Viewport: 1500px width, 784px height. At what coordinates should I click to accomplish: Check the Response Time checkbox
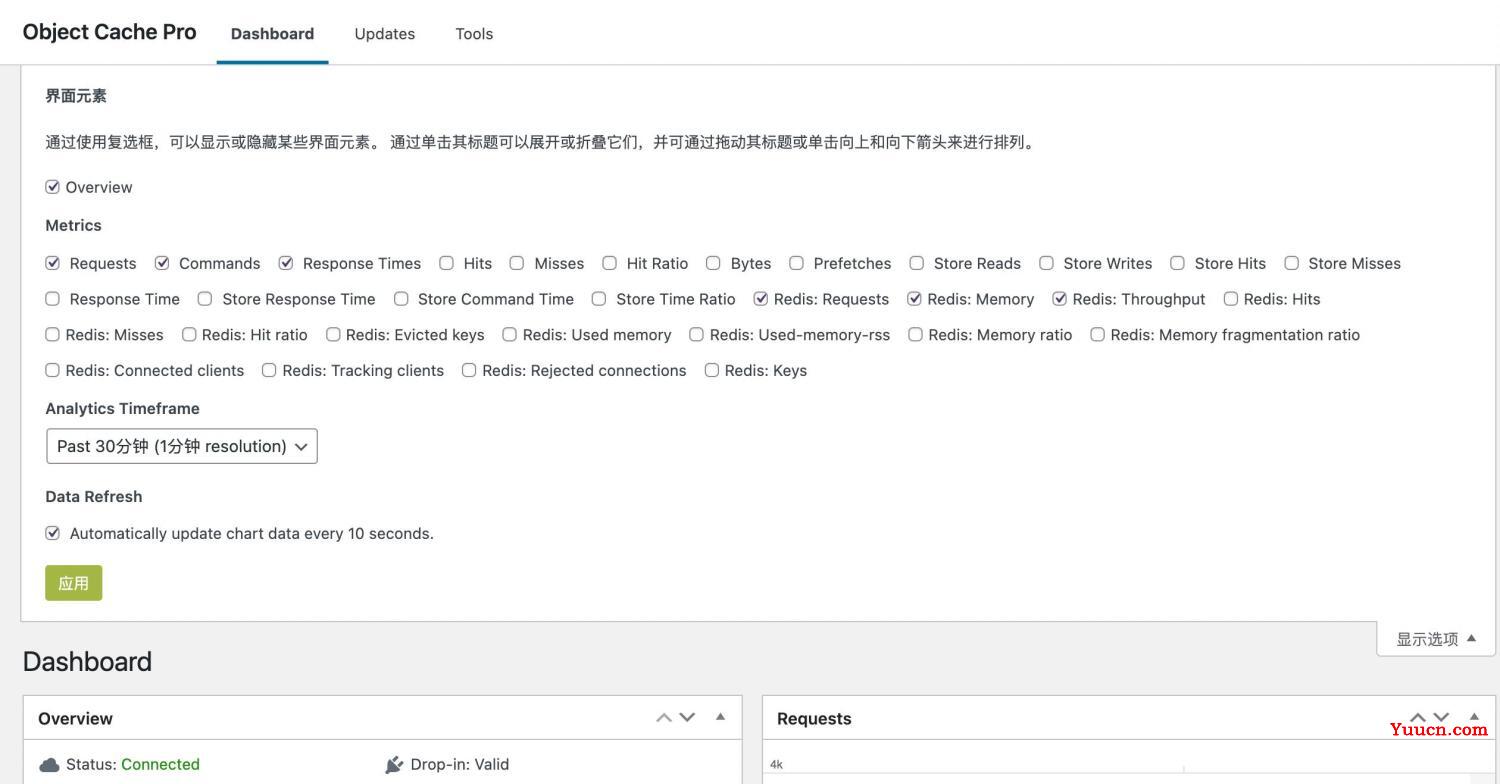(x=53, y=299)
